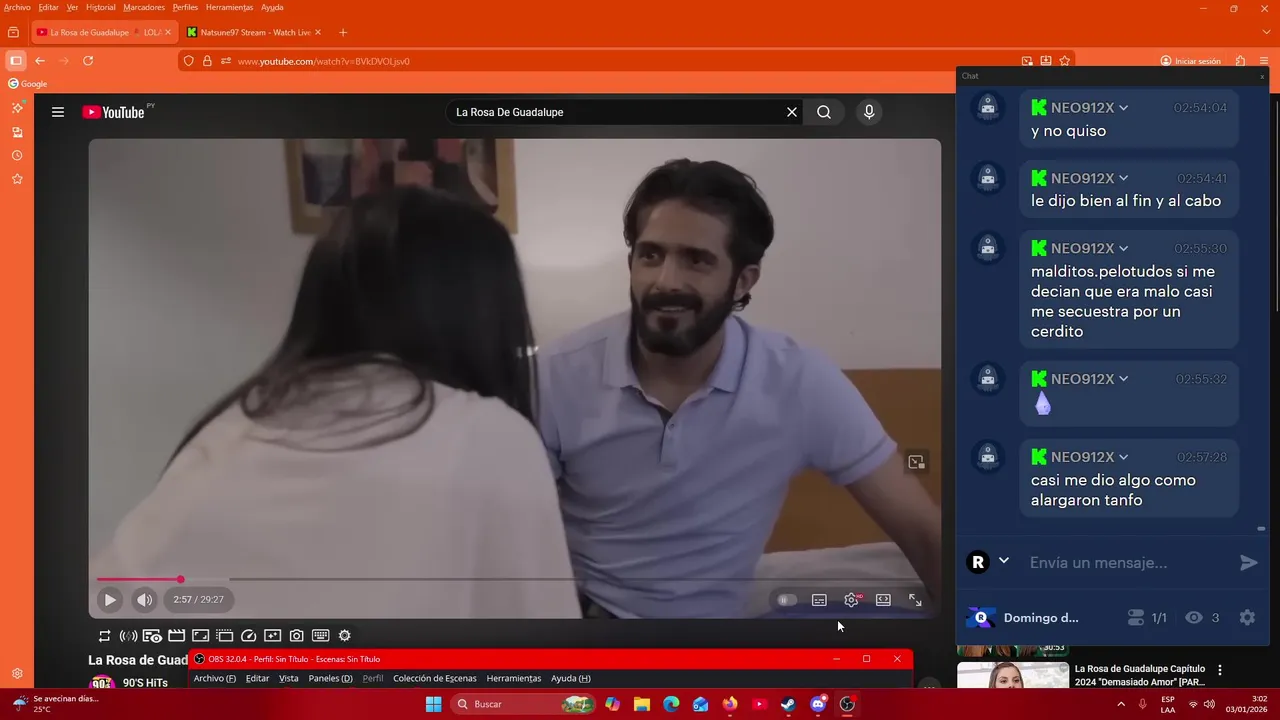Open the sidebar bookmarks star icon
Image resolution: width=1280 pixels, height=720 pixels.
[x=17, y=179]
